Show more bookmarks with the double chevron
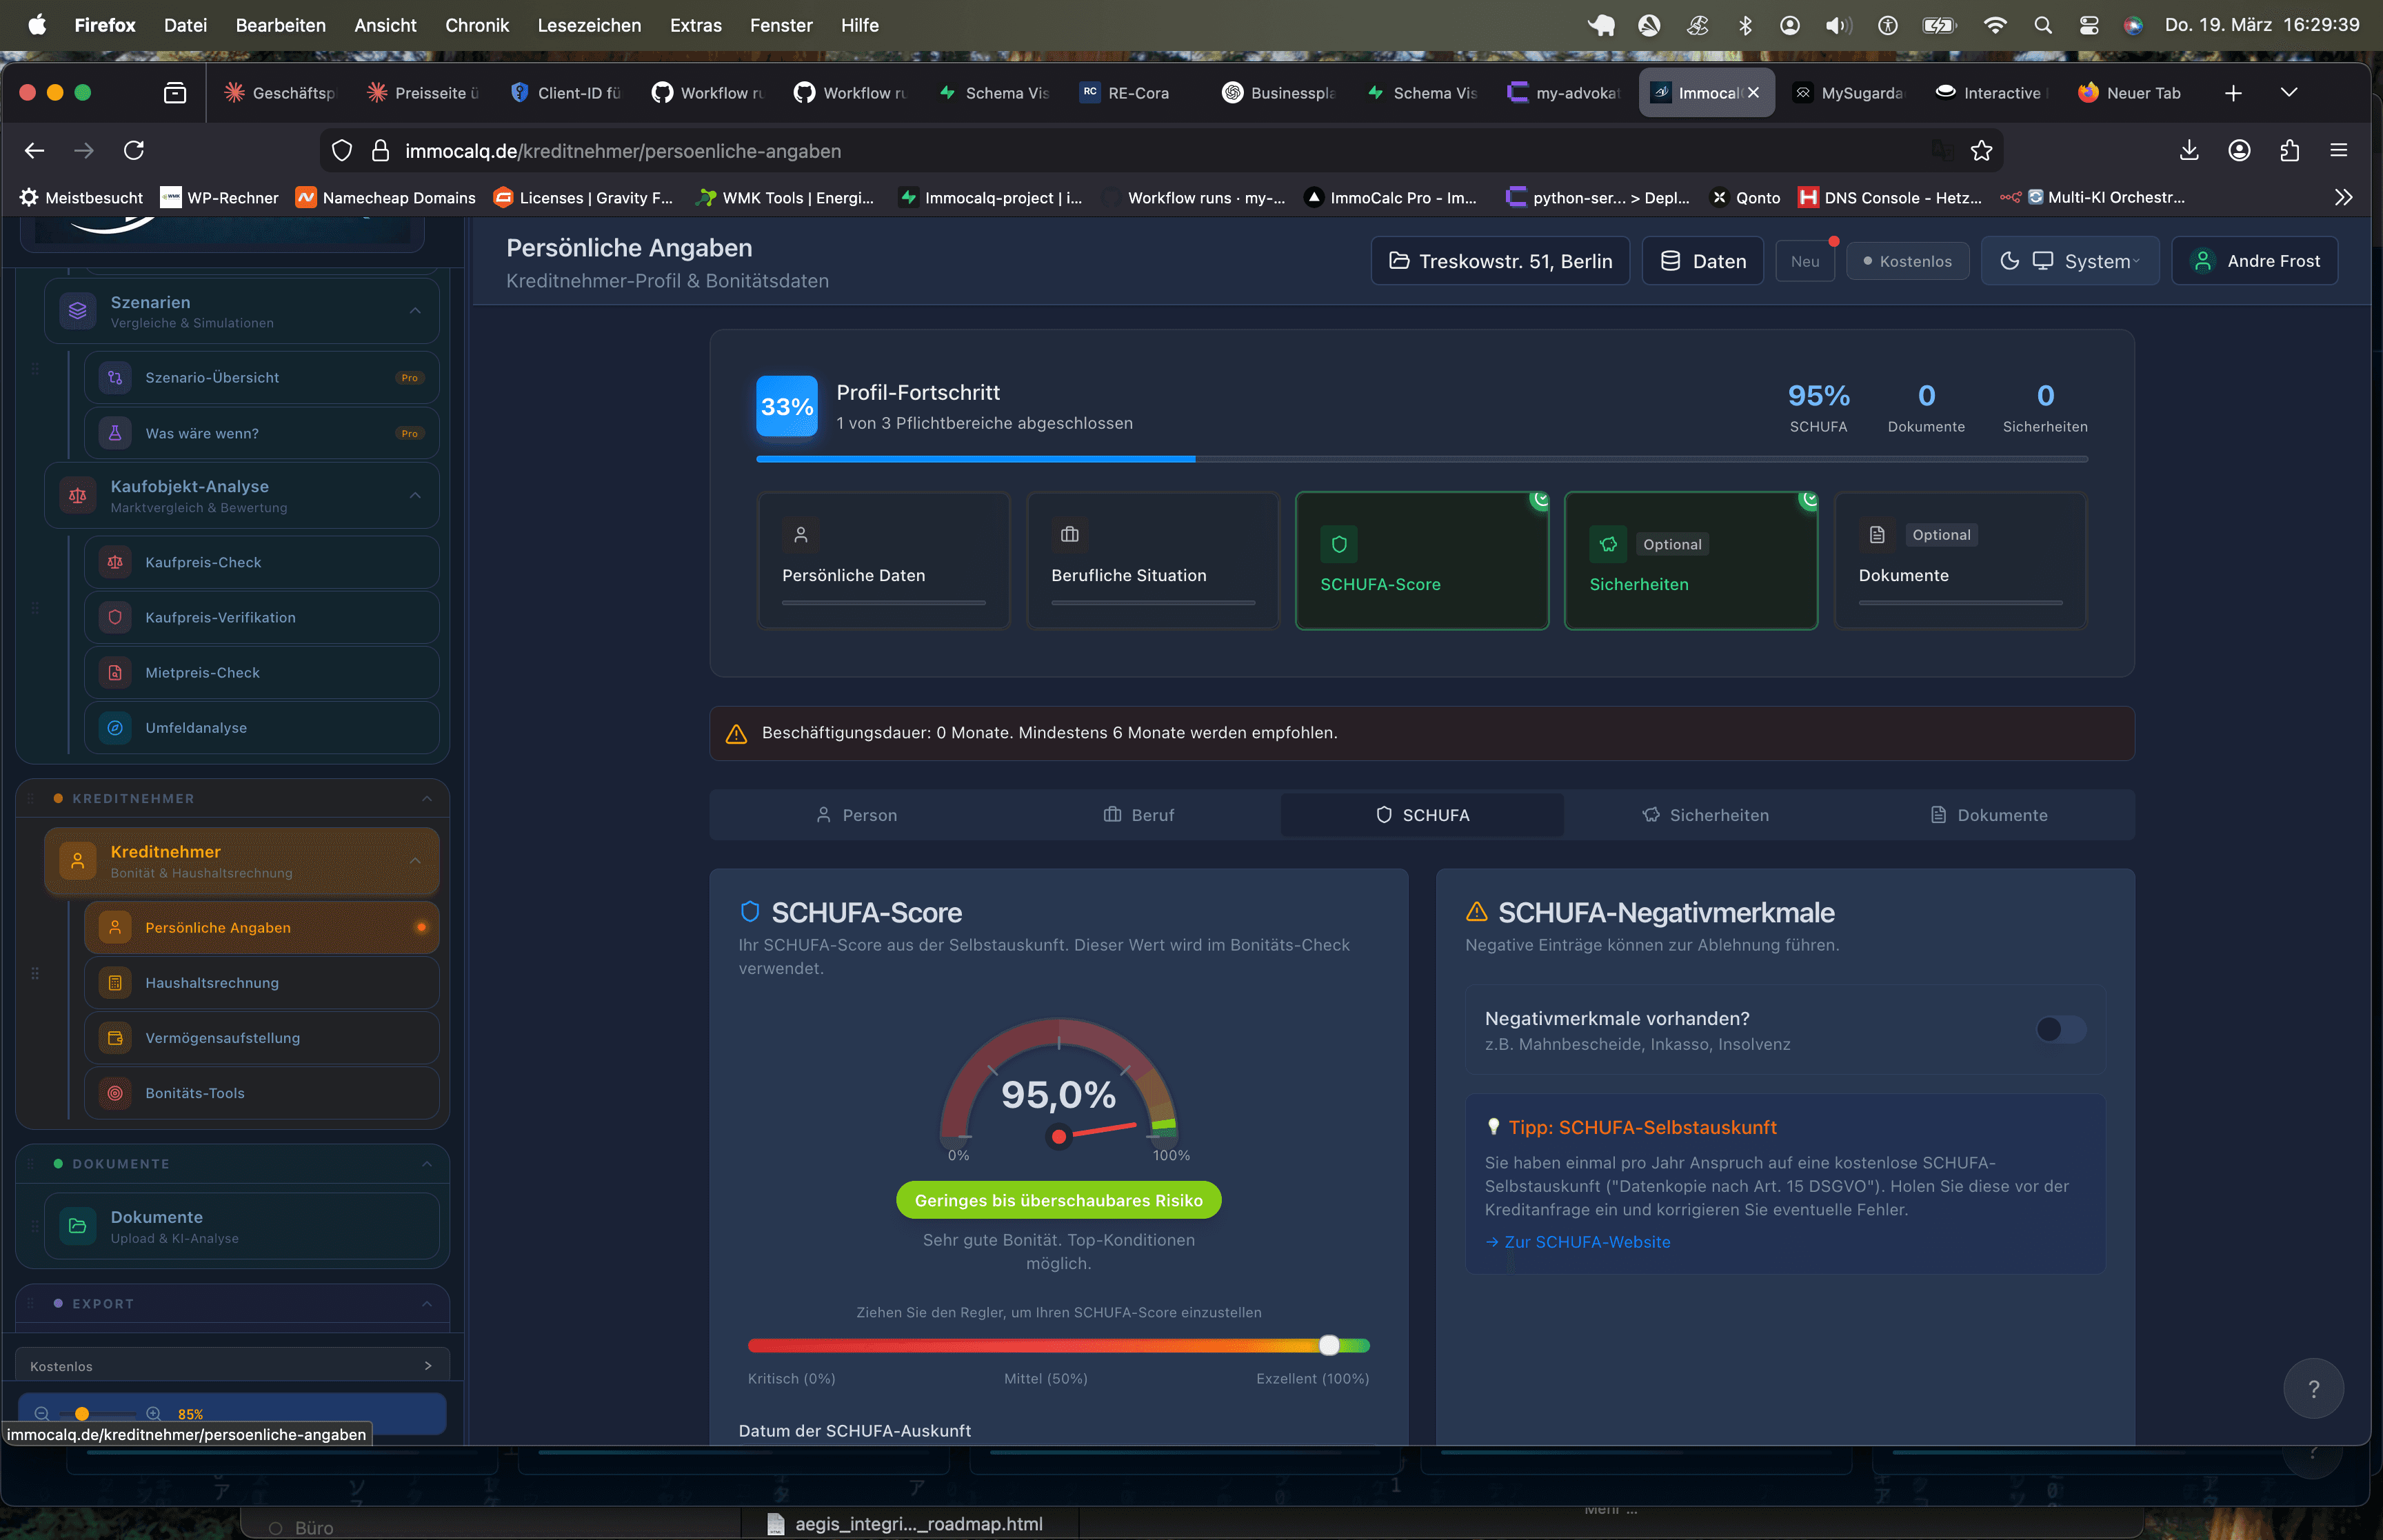 [x=2343, y=197]
